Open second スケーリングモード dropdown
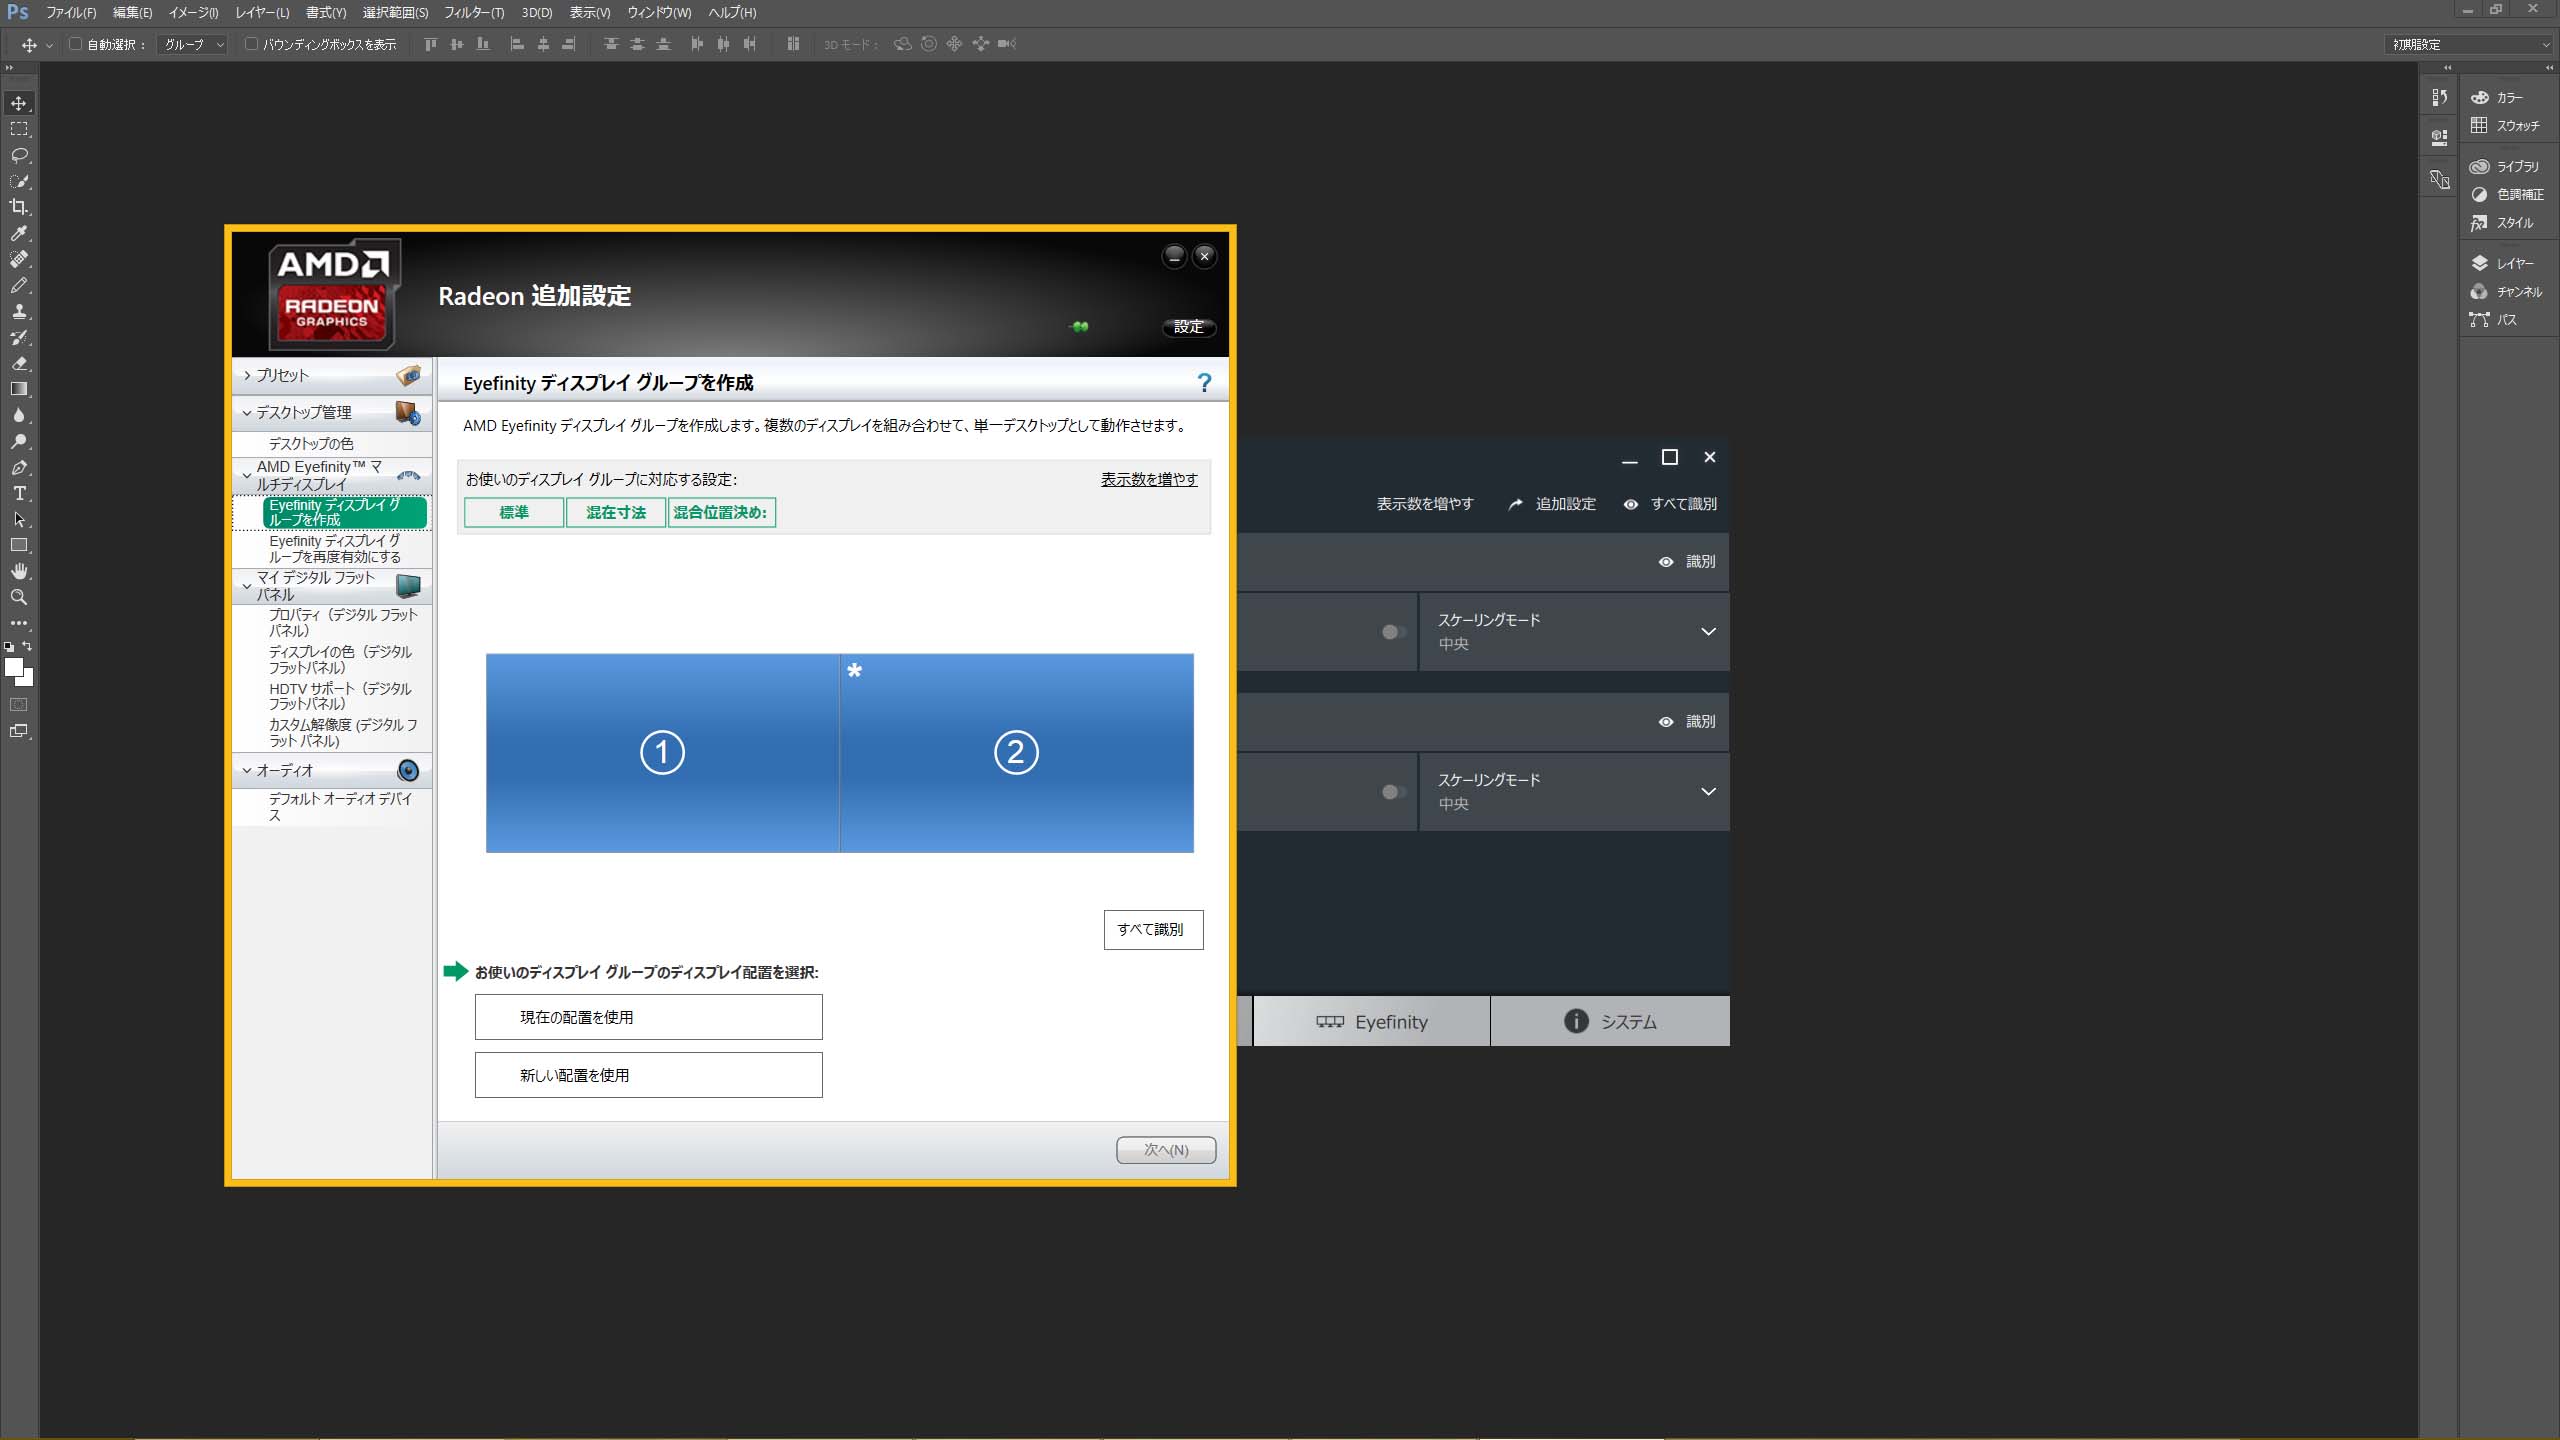This screenshot has width=2560, height=1440. 1574,792
